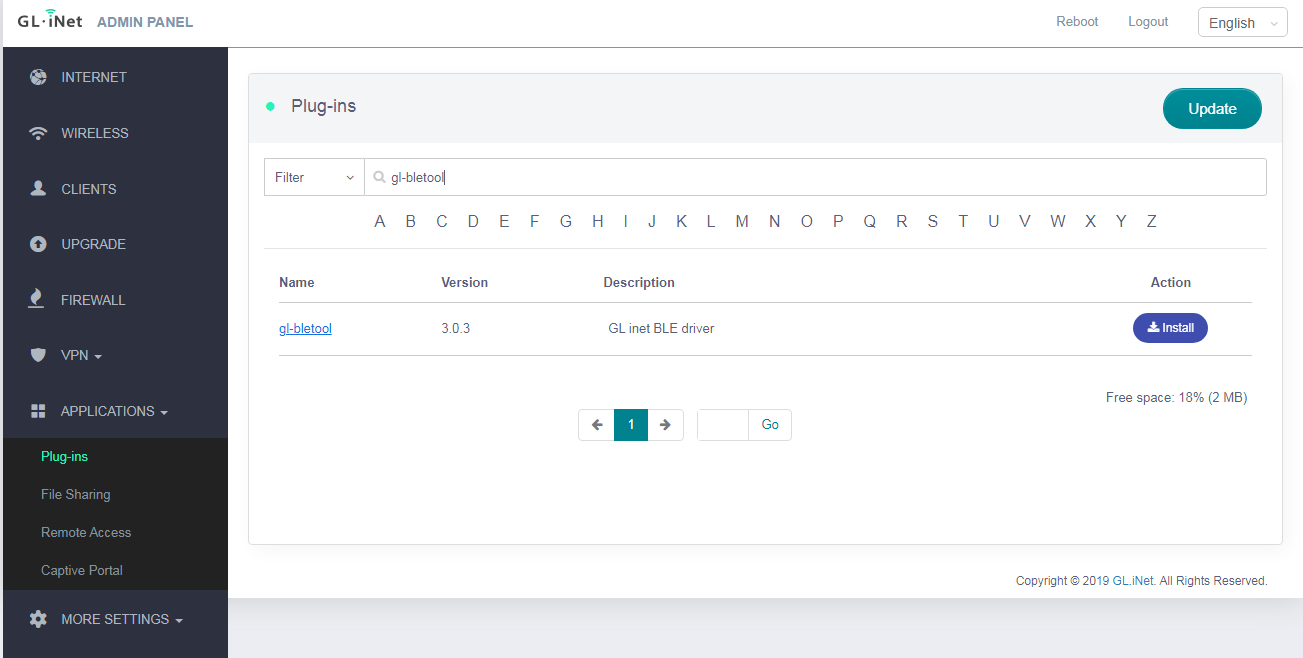Screen dimensions: 1303x658
Task: Filter plug-ins by letter B
Action: point(411,221)
